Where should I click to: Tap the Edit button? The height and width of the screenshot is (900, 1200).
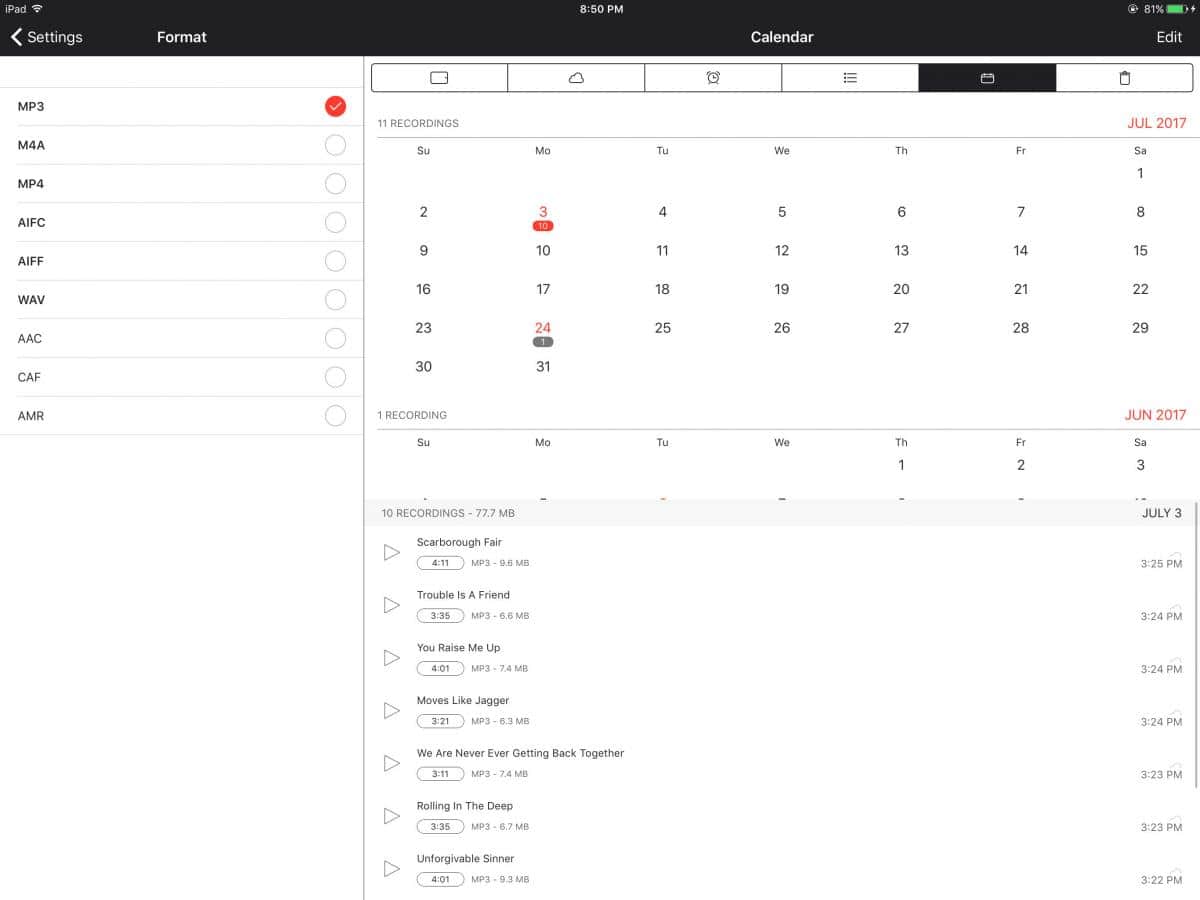click(1168, 37)
